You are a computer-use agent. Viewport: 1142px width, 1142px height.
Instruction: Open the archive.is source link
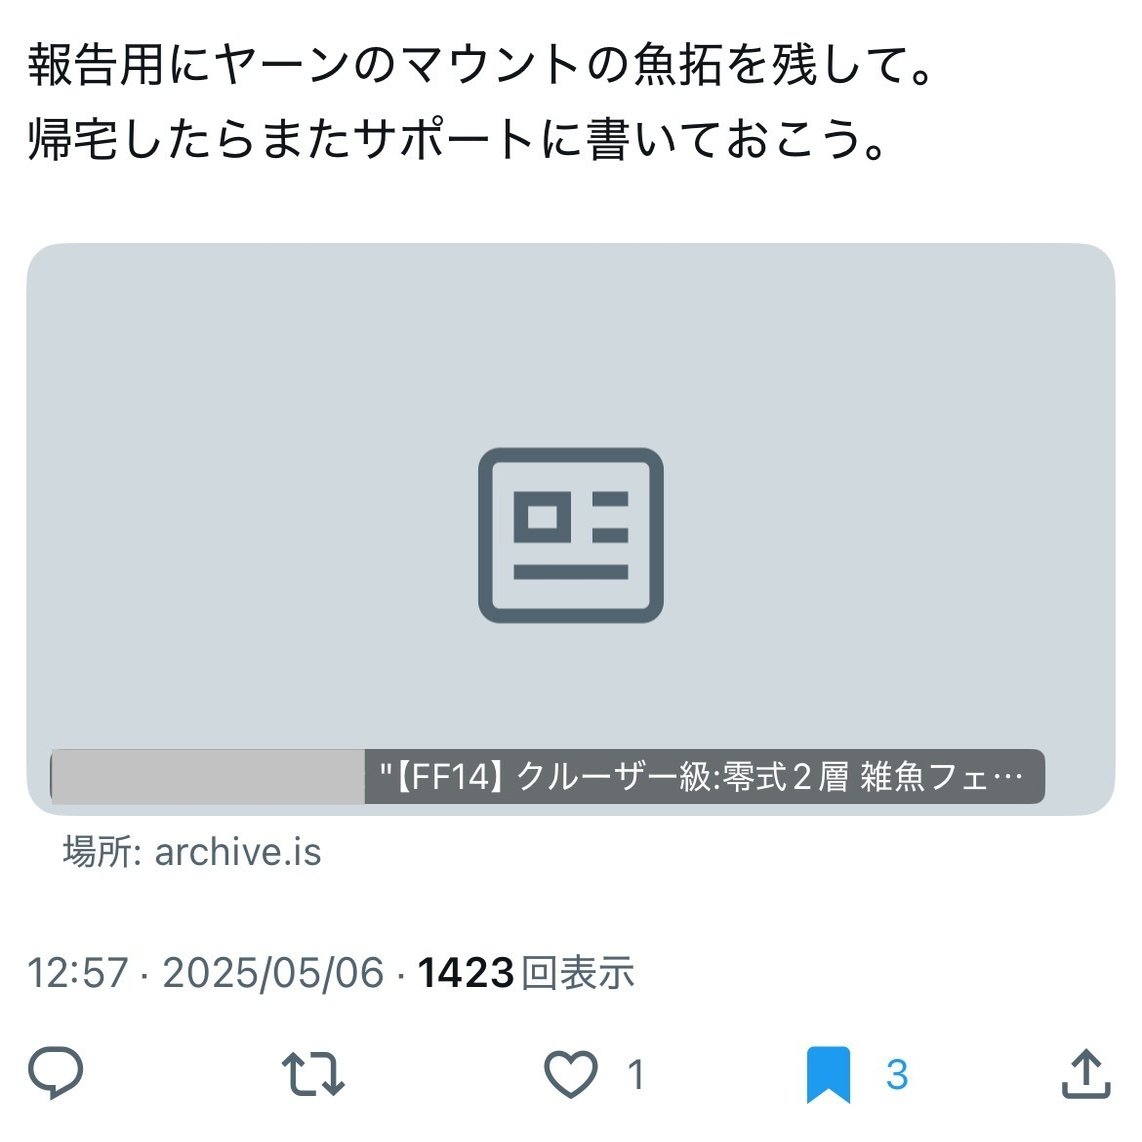pyautogui.click(x=237, y=851)
